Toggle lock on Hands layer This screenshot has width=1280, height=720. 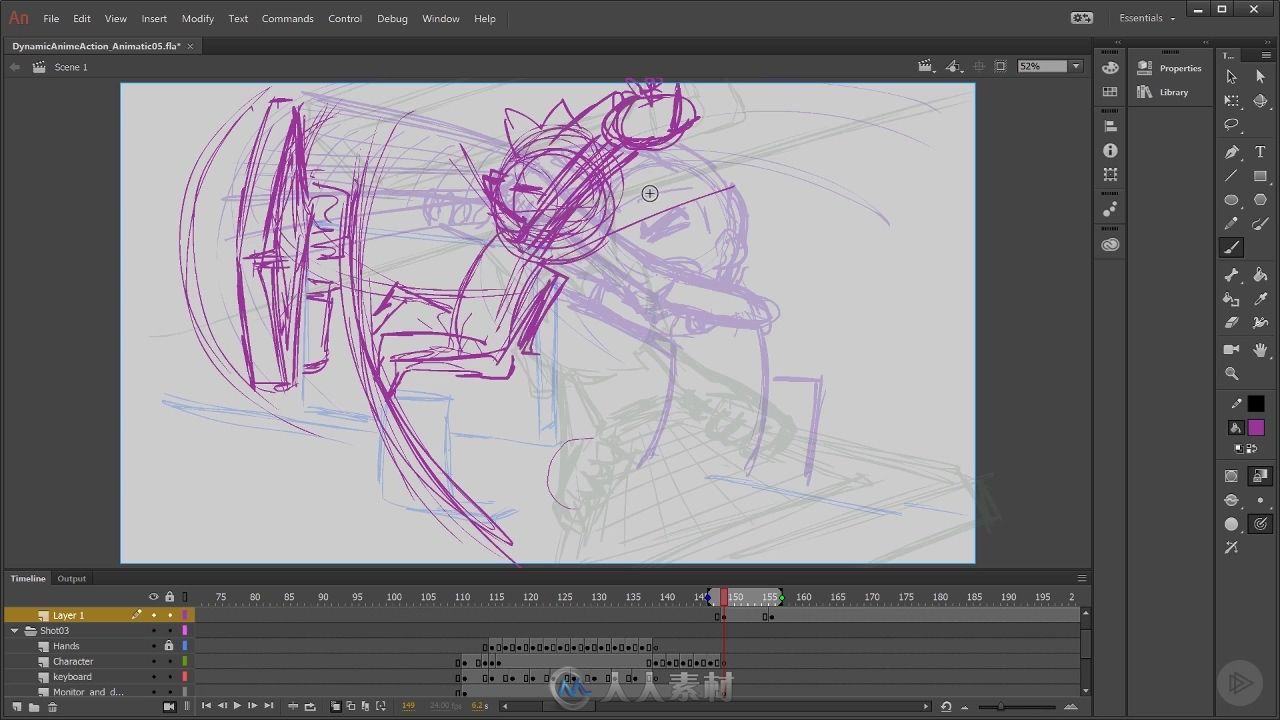tap(169, 646)
